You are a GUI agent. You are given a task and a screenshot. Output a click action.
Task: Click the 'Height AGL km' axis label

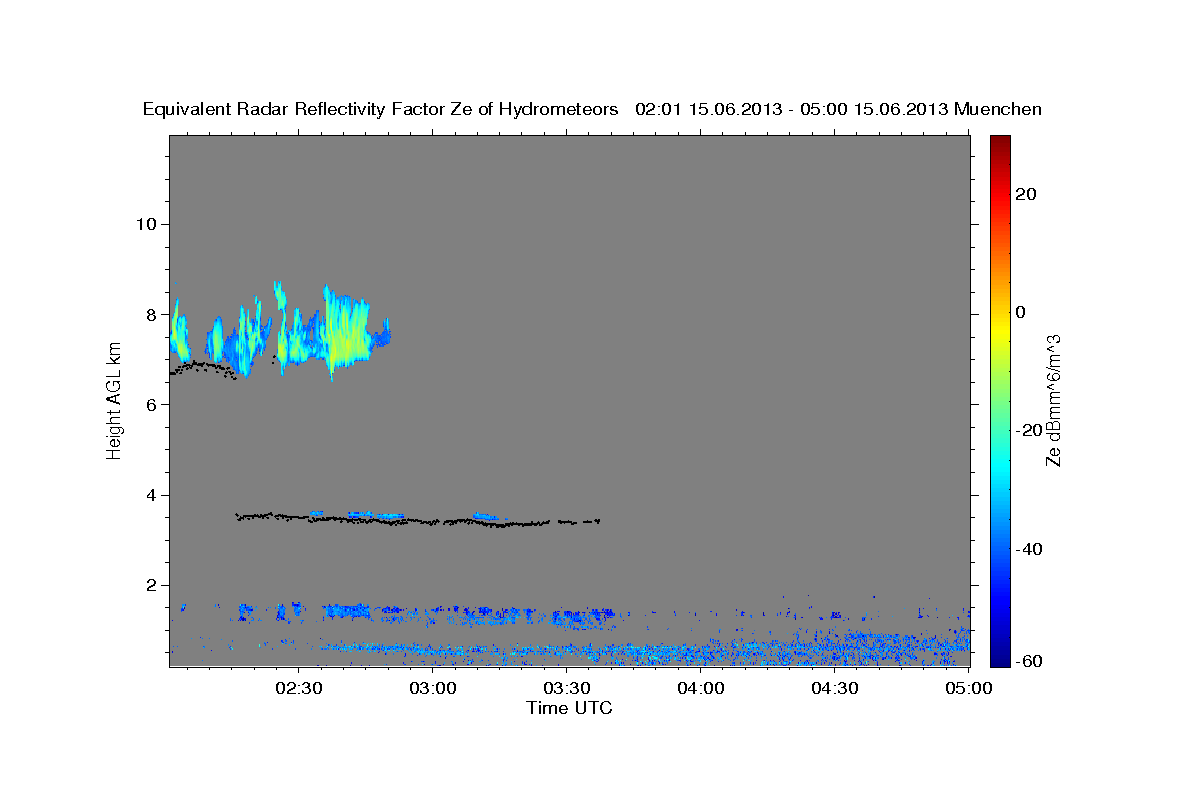114,400
